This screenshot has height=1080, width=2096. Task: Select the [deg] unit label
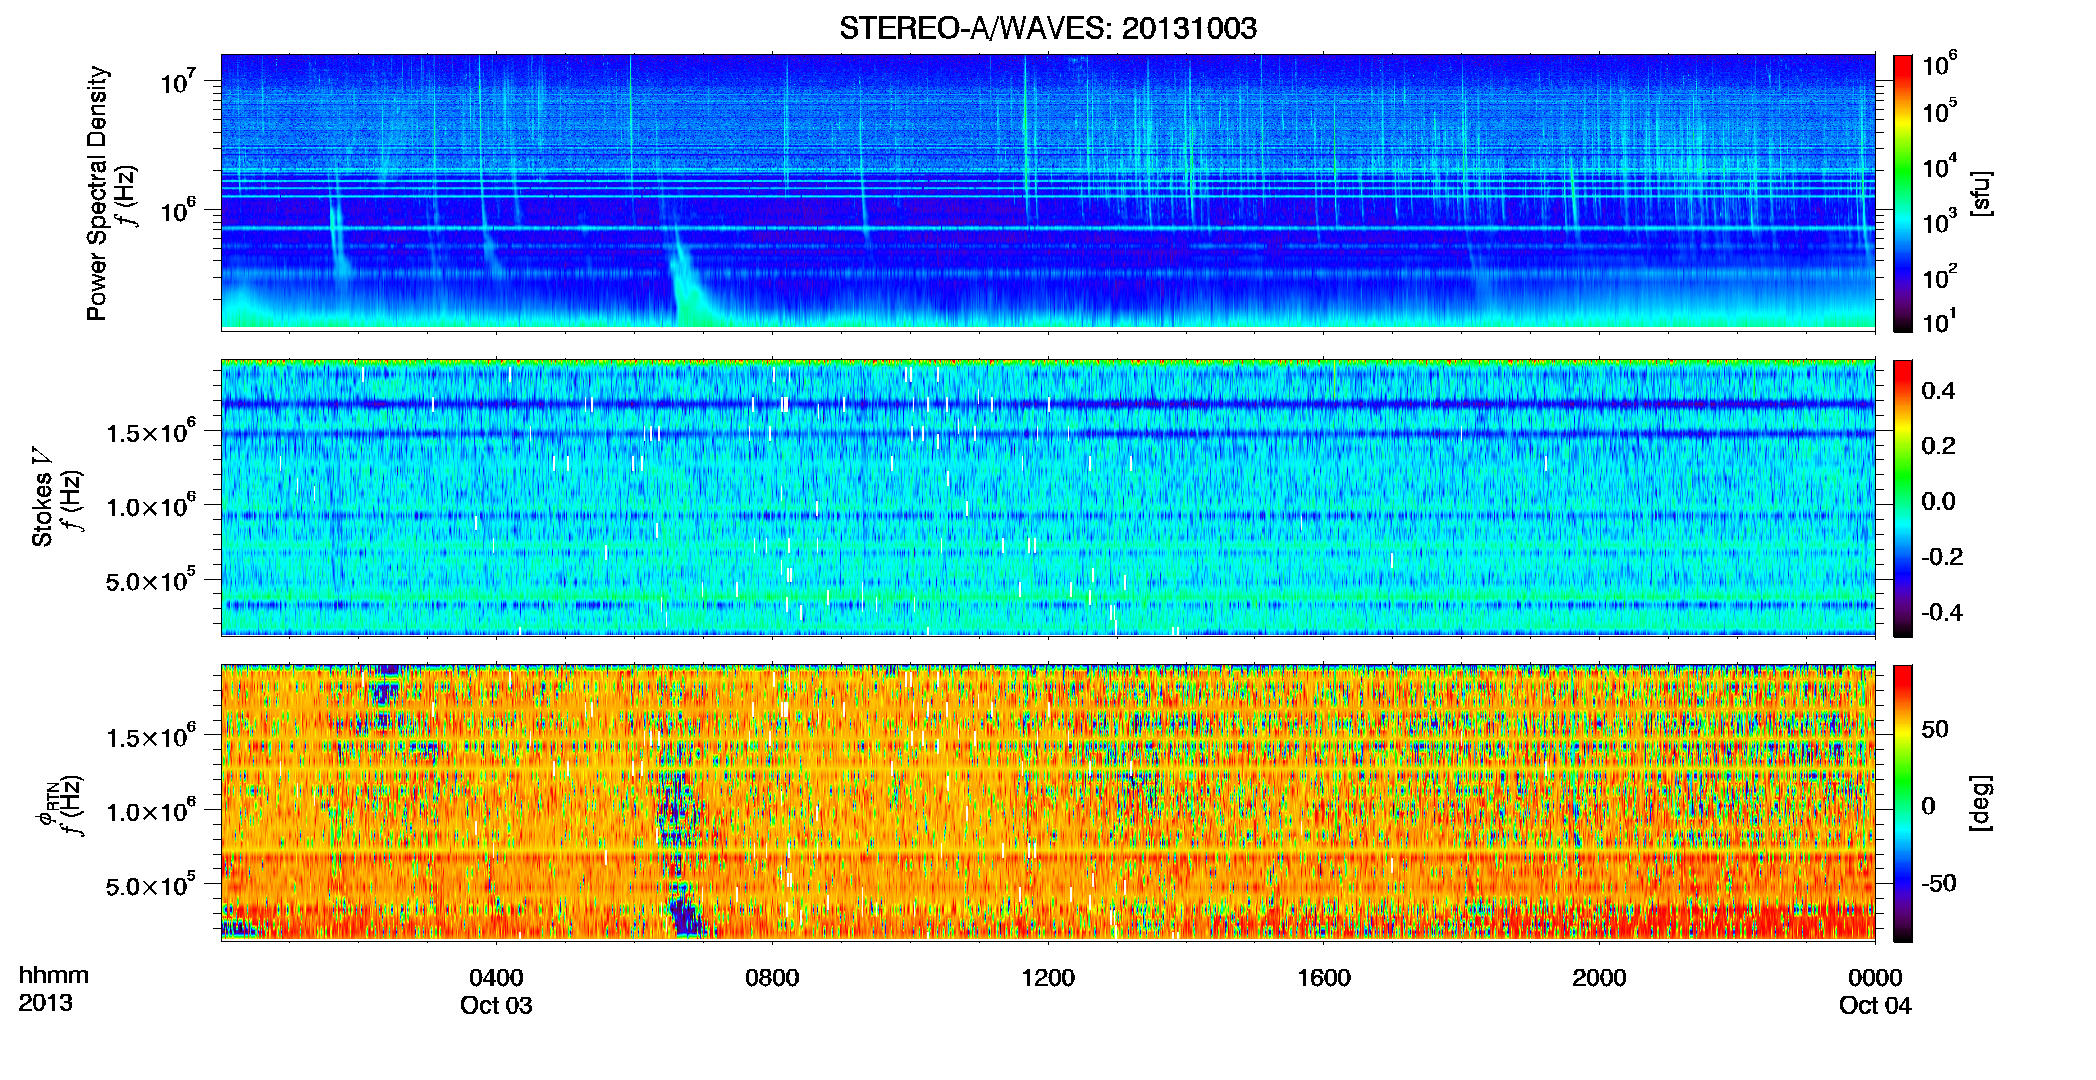click(1981, 803)
